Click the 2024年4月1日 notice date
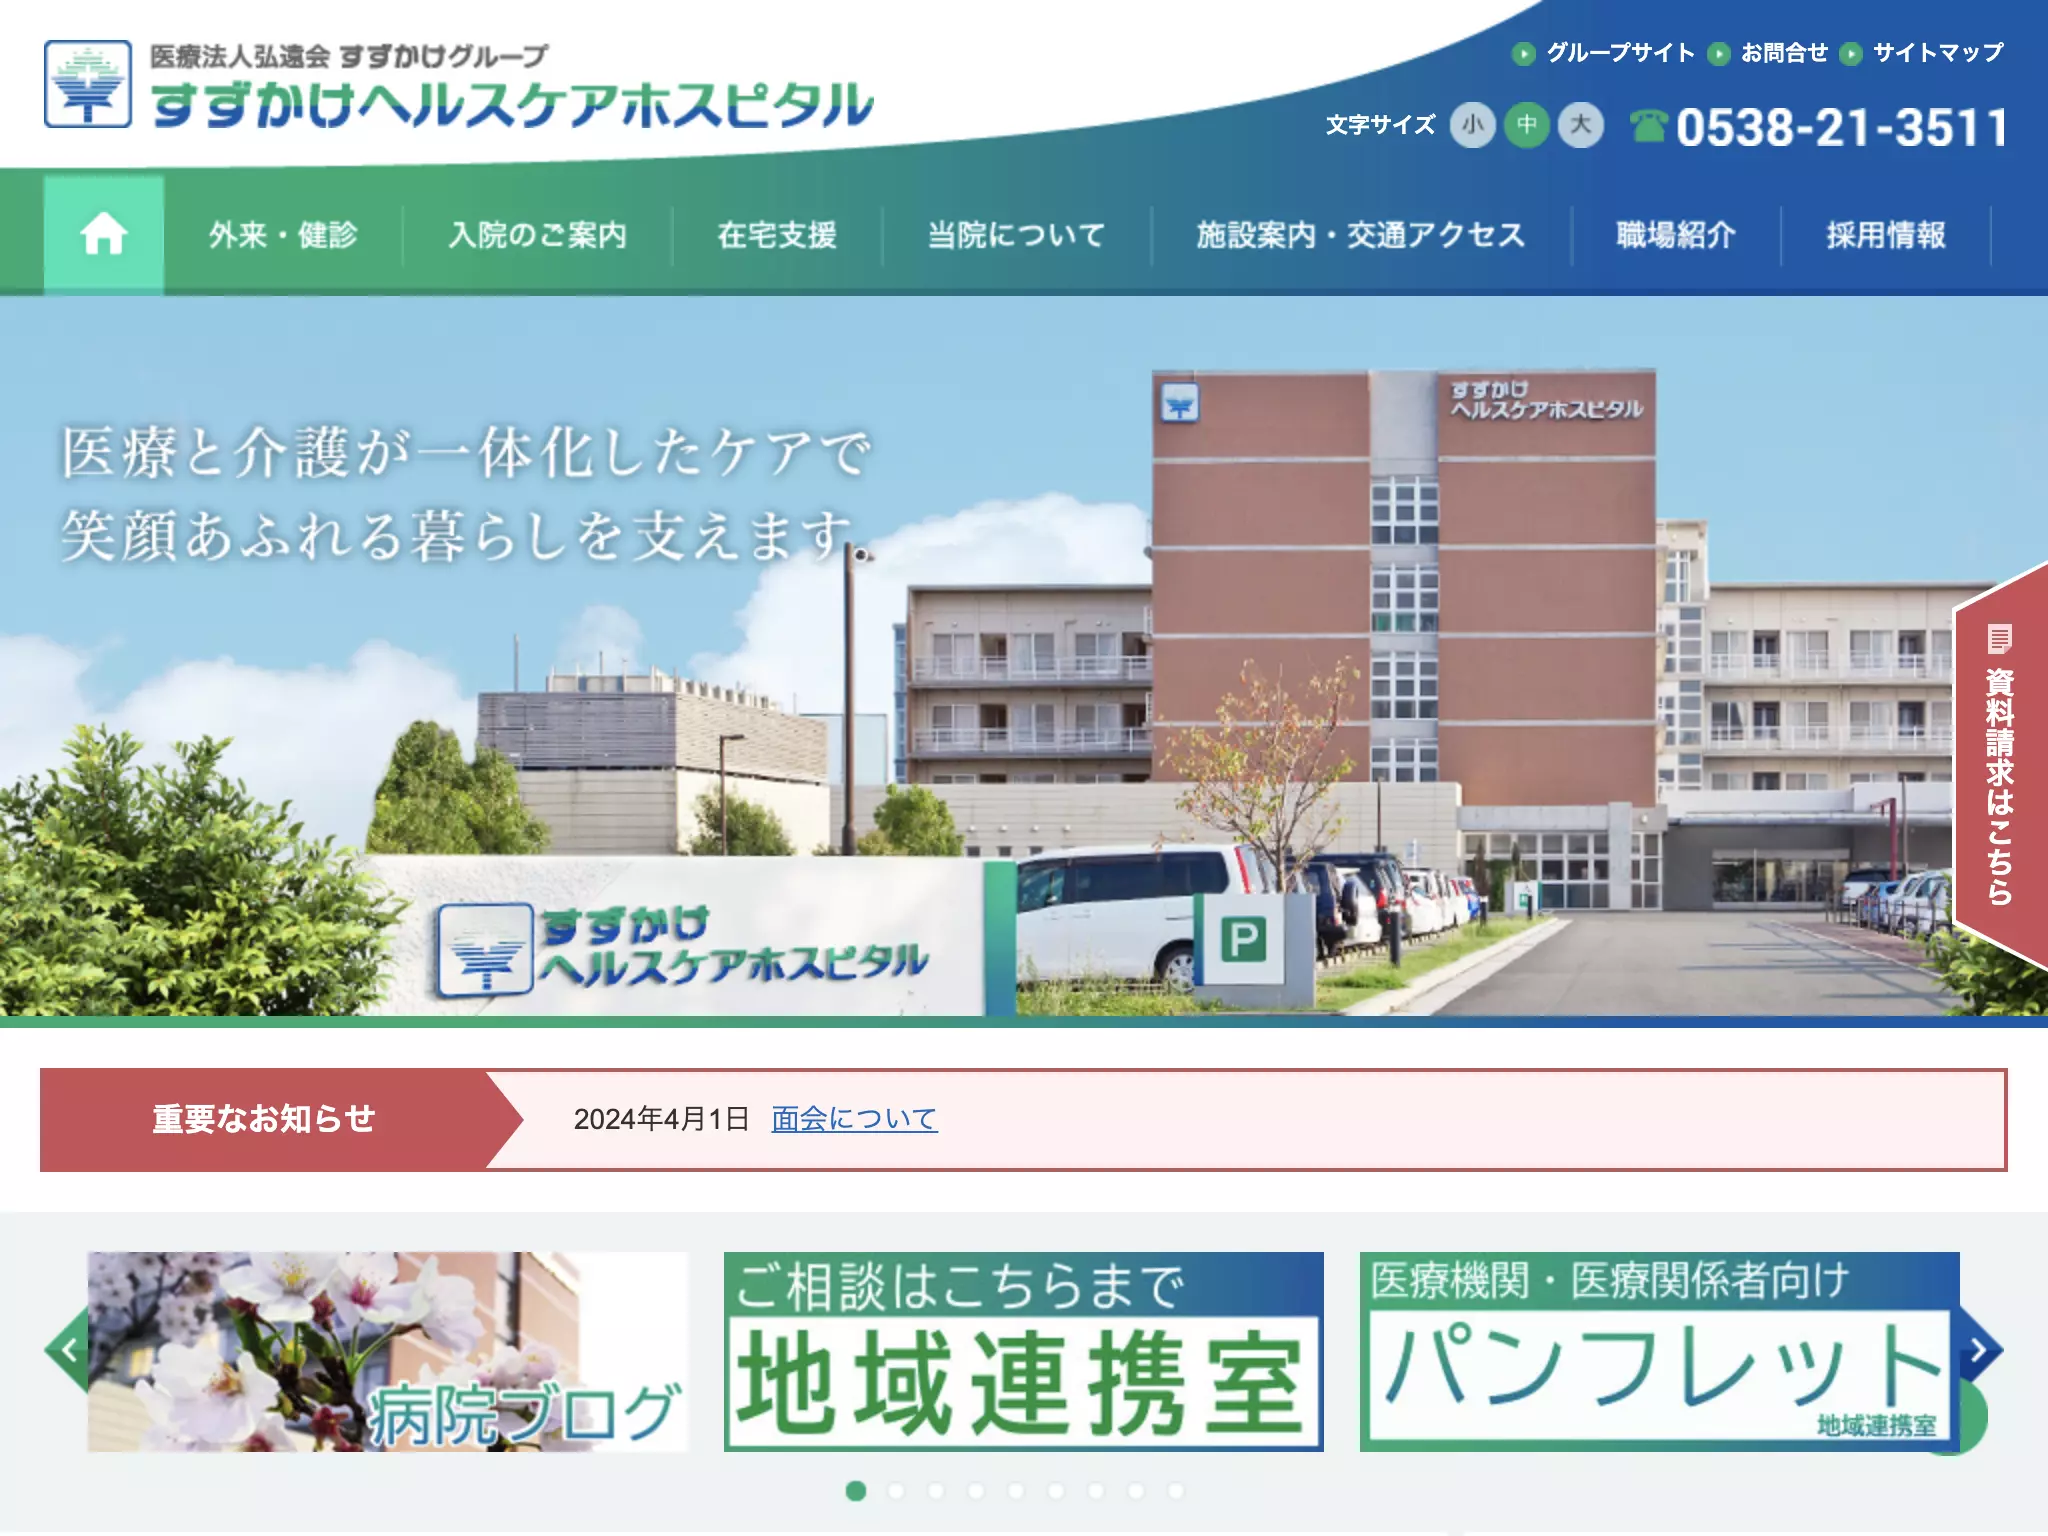This screenshot has height=1536, width=2048. click(661, 1119)
